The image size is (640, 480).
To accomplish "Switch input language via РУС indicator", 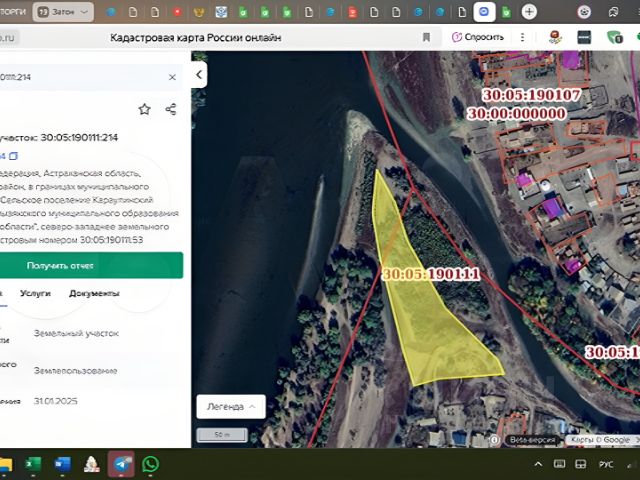I will 606,464.
